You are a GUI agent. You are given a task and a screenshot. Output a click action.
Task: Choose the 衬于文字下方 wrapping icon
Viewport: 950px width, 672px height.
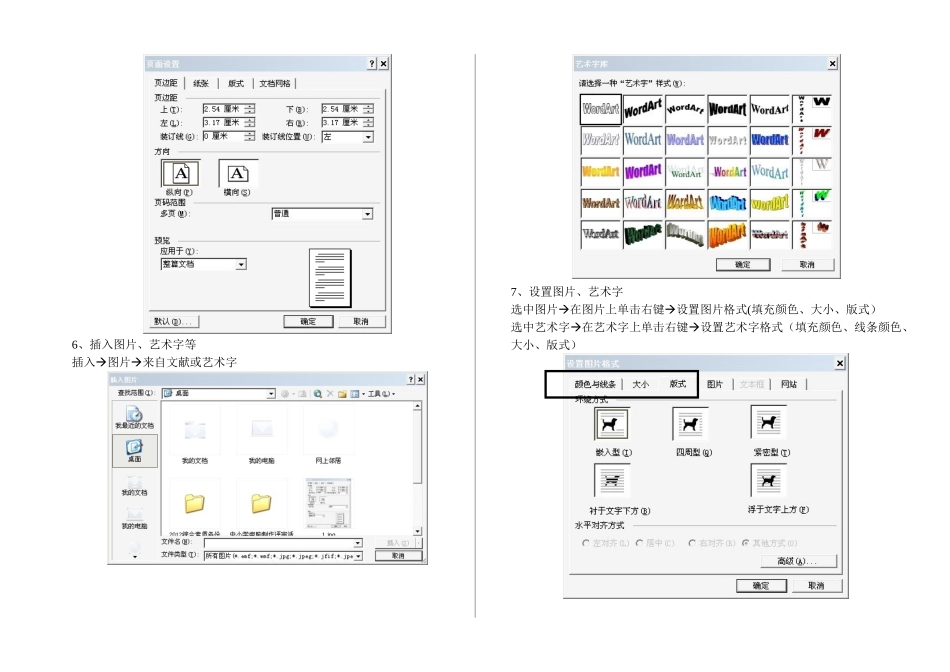(x=612, y=481)
